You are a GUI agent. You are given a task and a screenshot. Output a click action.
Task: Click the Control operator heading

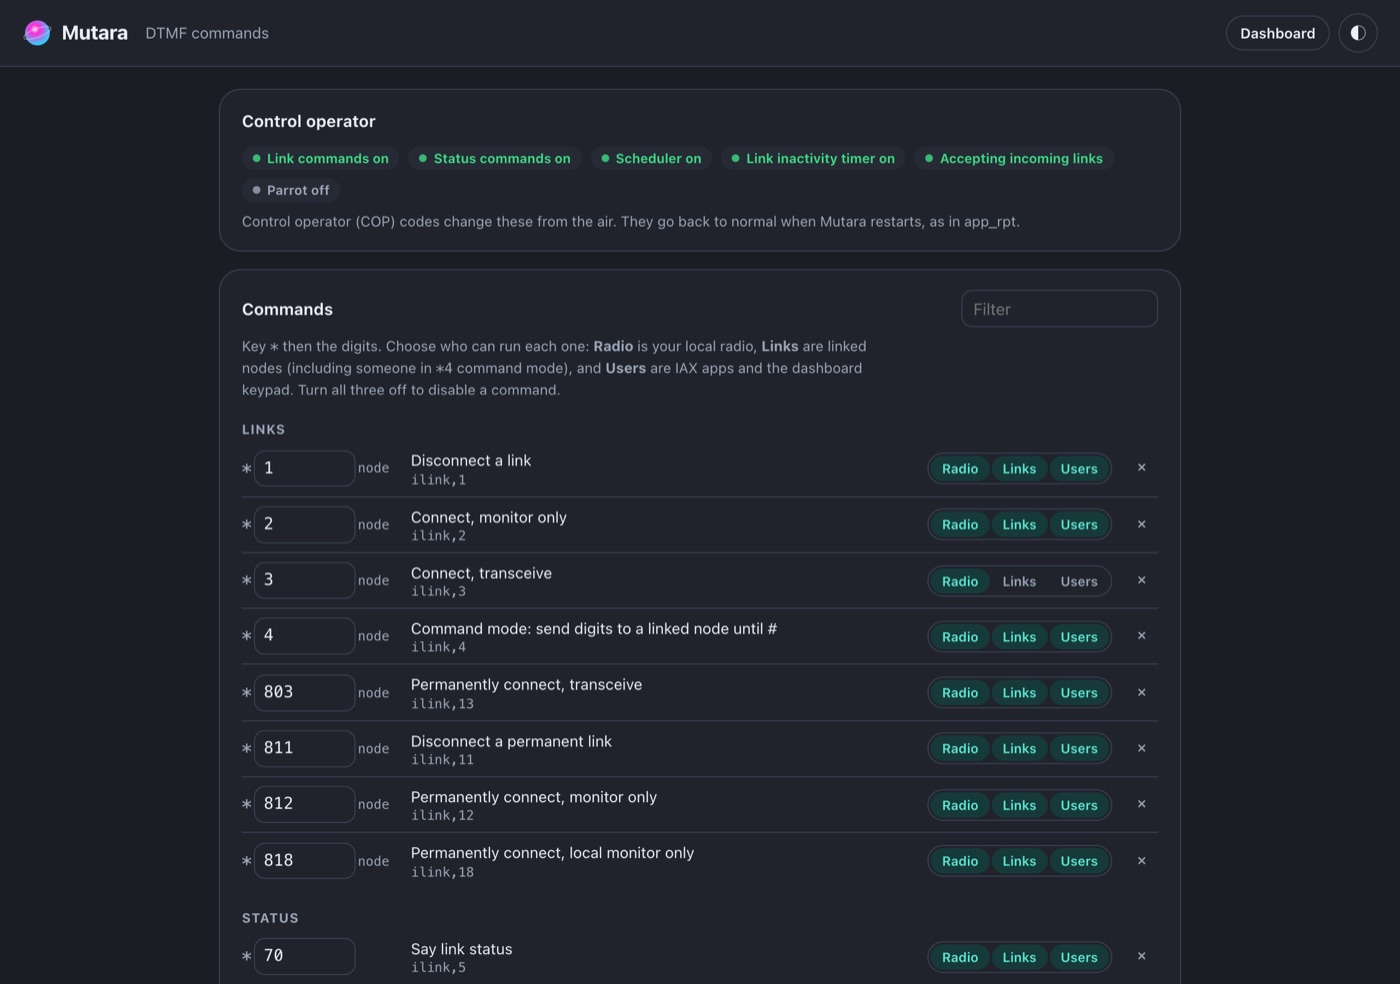point(309,121)
